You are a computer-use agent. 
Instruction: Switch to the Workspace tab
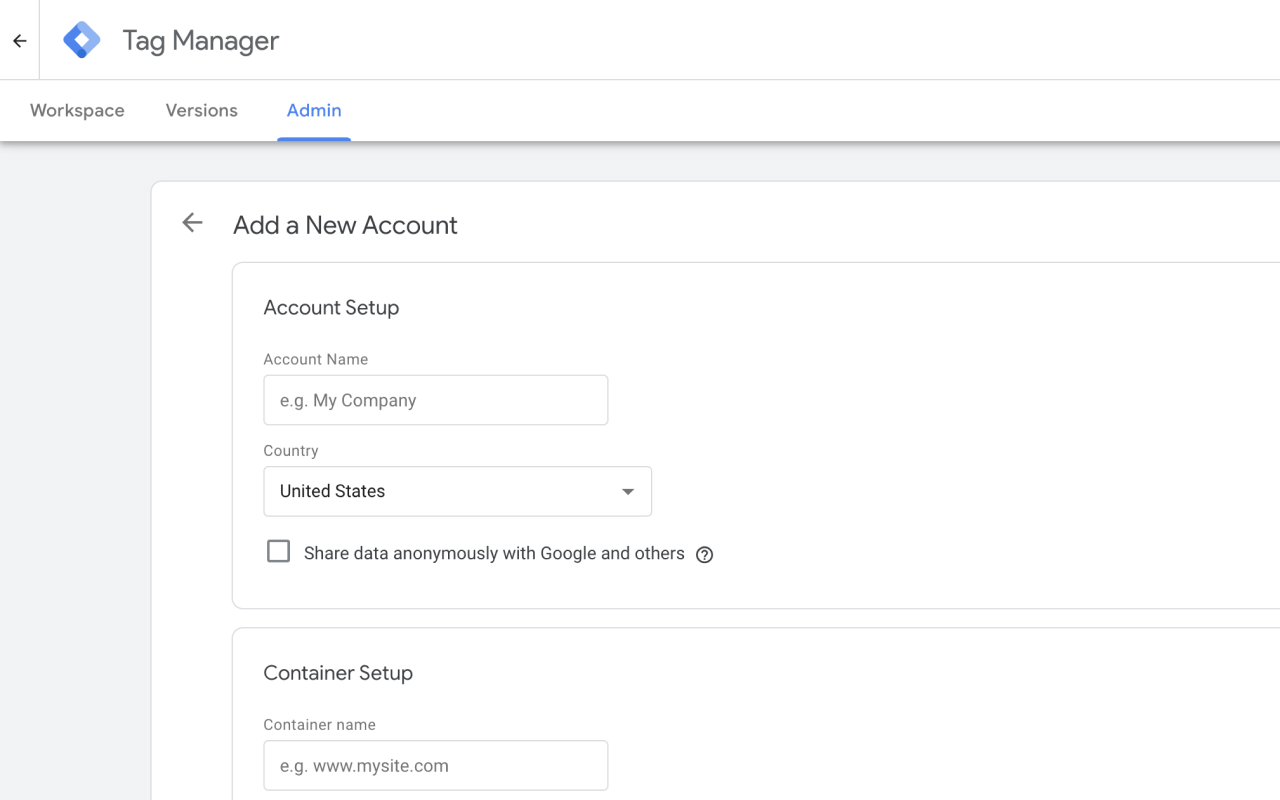(x=77, y=111)
